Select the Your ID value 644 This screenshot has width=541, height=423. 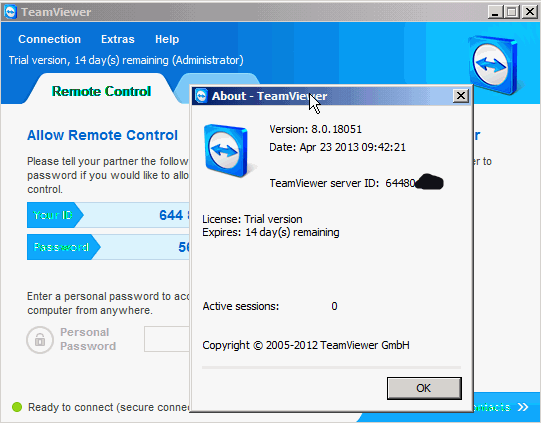click(x=171, y=215)
